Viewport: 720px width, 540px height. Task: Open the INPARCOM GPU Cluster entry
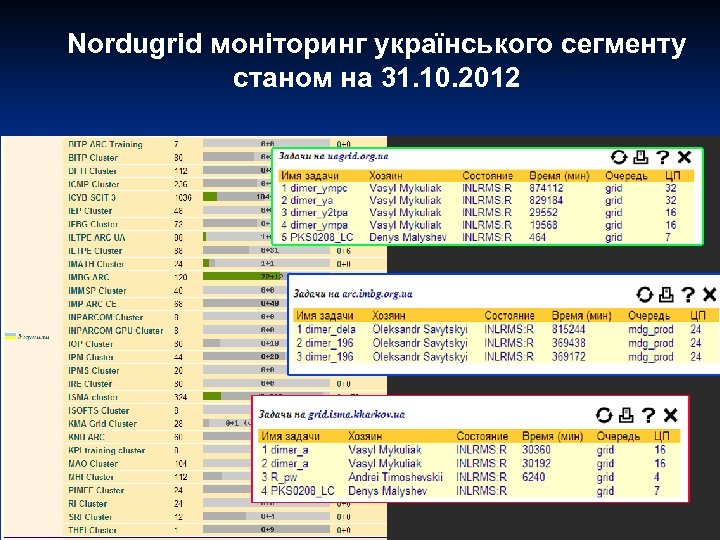coord(116,331)
